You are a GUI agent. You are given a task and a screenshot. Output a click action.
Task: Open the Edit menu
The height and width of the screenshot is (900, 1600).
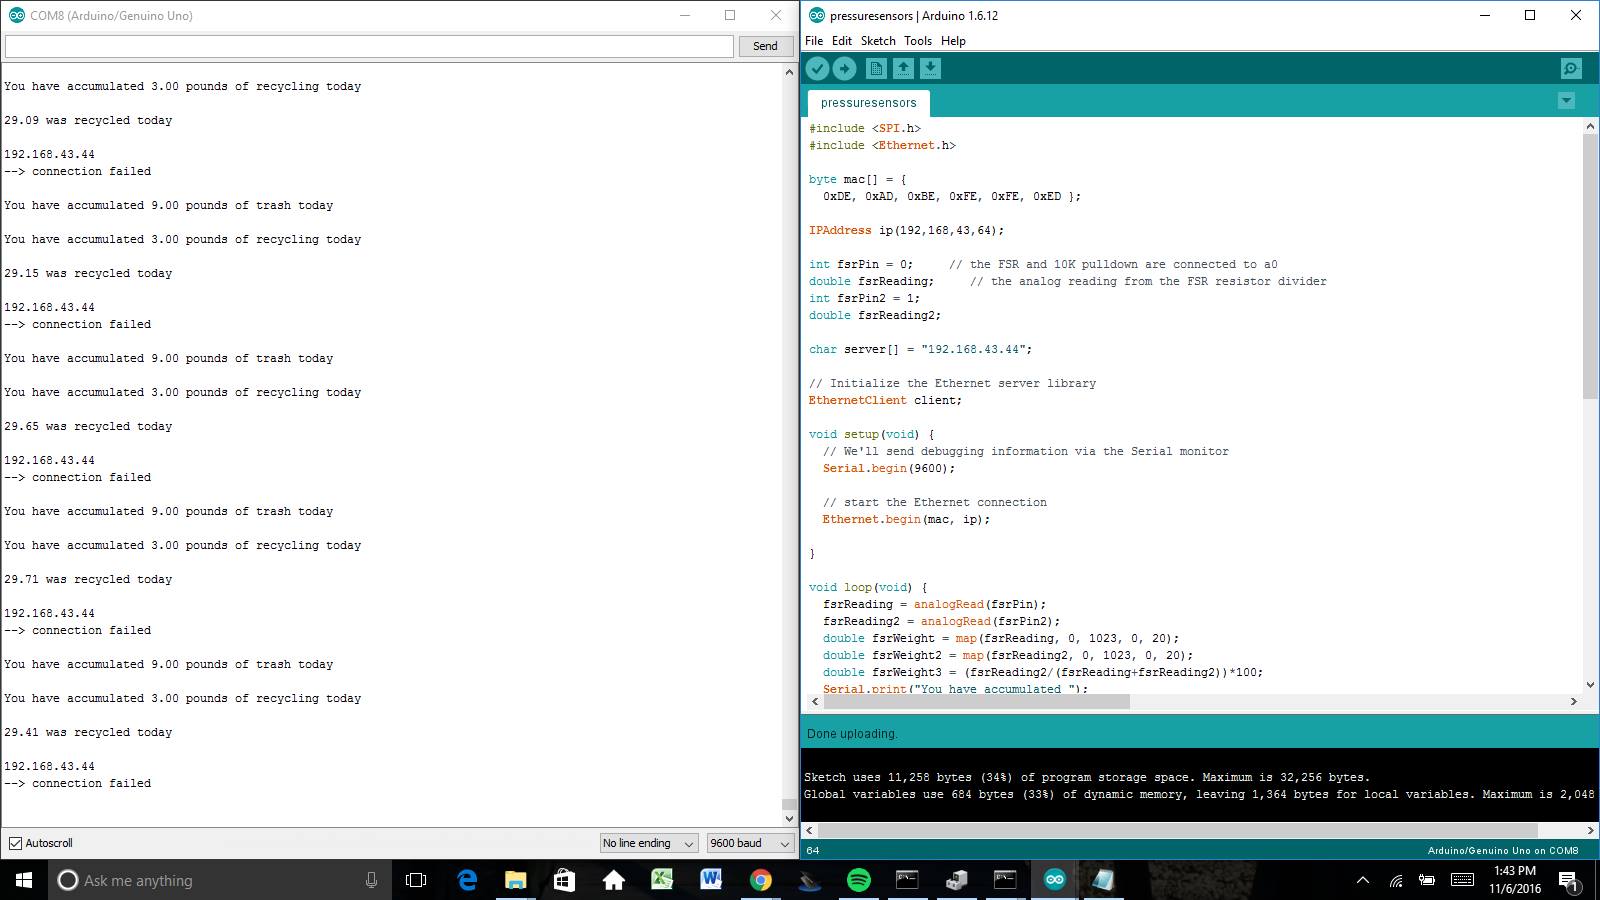point(842,41)
